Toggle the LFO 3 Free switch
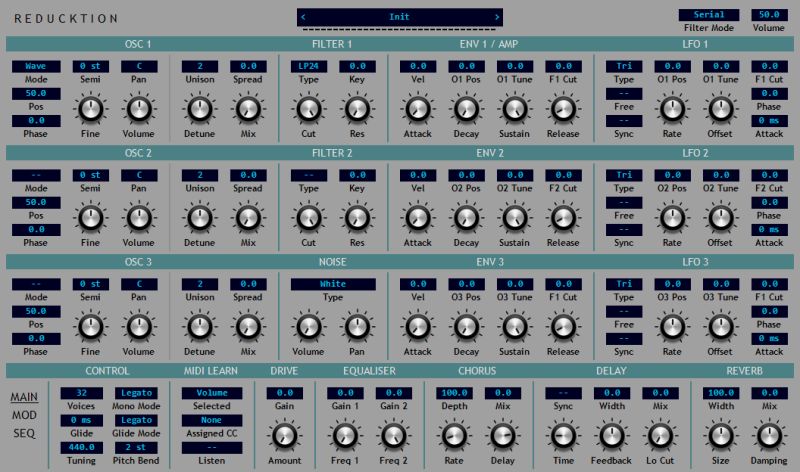Image resolution: width=800 pixels, height=472 pixels. coord(624,311)
